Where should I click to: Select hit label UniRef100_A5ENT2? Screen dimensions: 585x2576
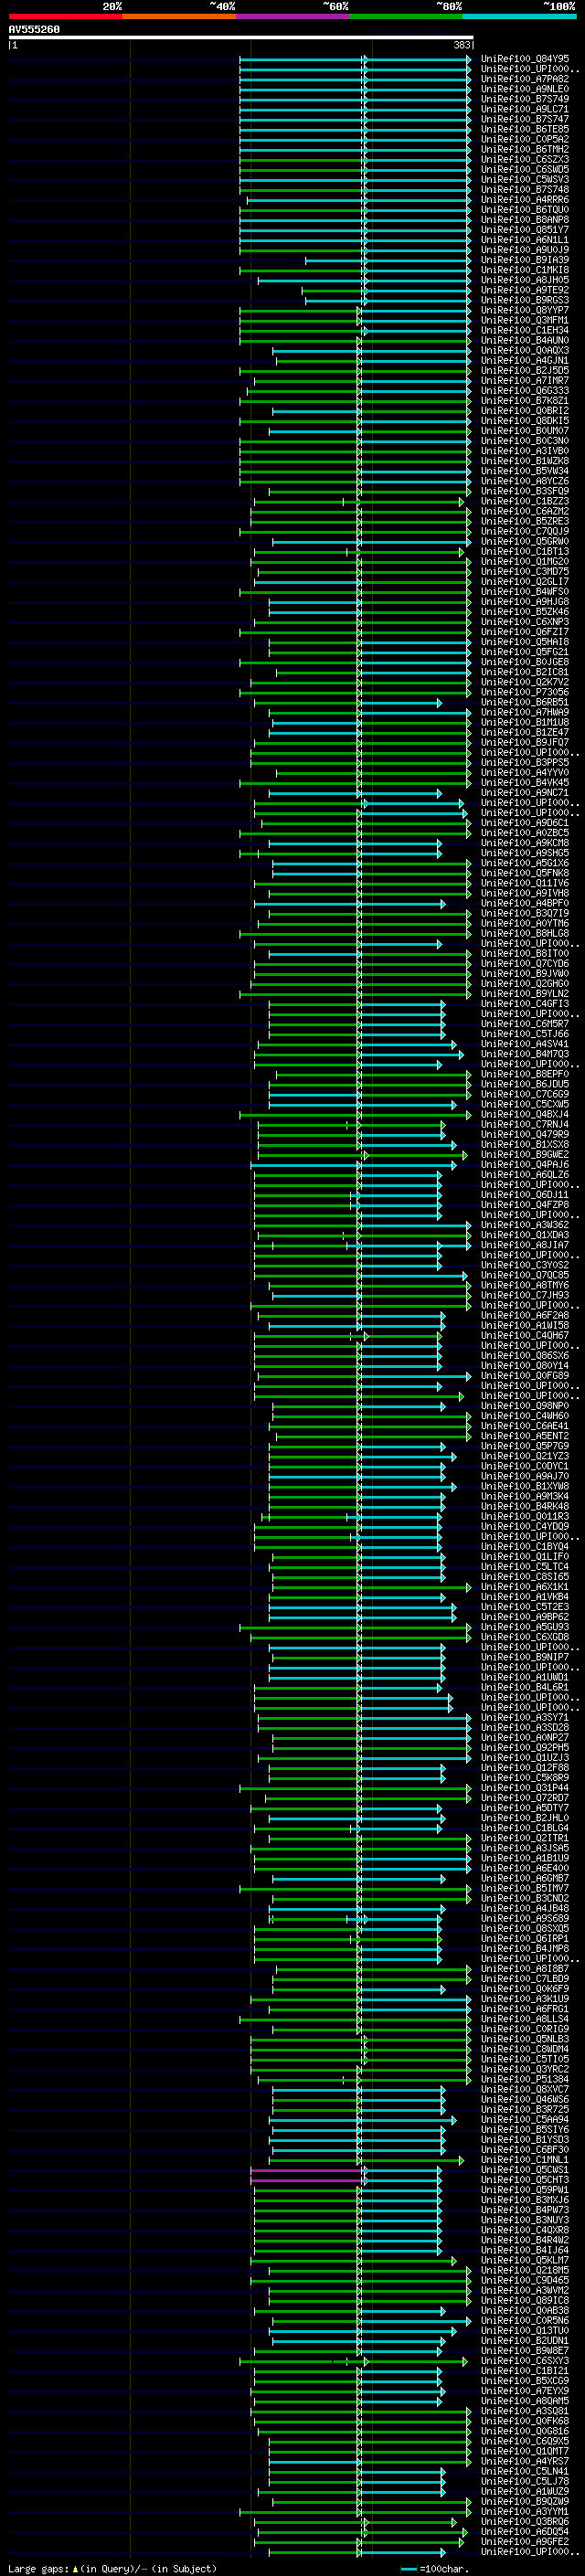[525, 1436]
